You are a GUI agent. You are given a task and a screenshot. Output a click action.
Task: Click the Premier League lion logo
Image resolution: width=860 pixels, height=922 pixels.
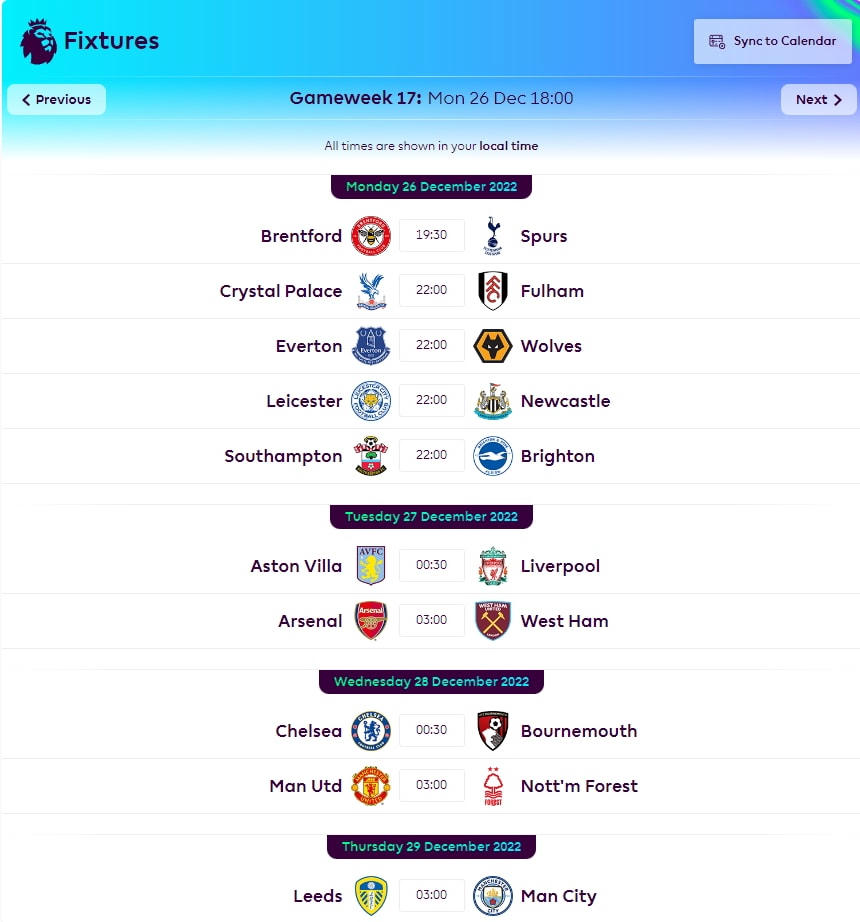click(38, 41)
